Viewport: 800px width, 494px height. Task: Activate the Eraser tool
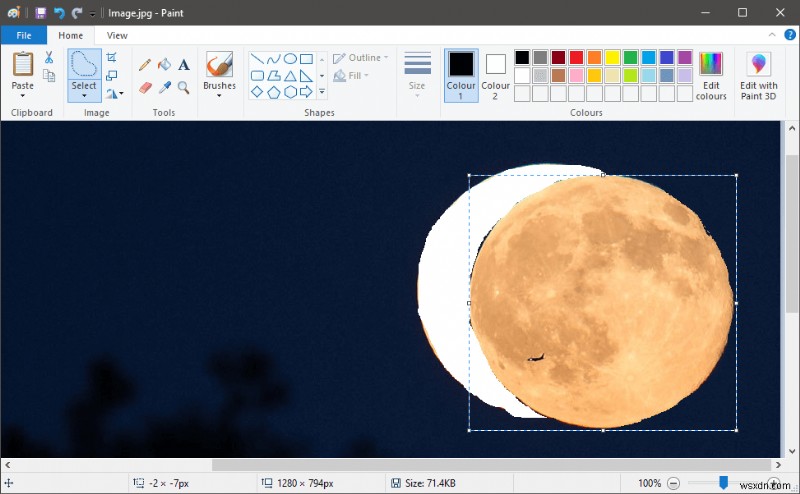[145, 88]
